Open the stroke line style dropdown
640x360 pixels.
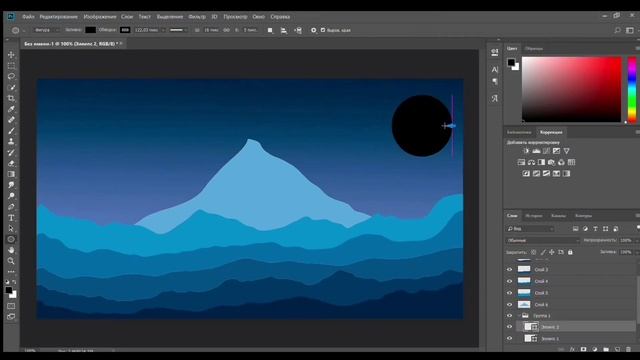[178, 30]
